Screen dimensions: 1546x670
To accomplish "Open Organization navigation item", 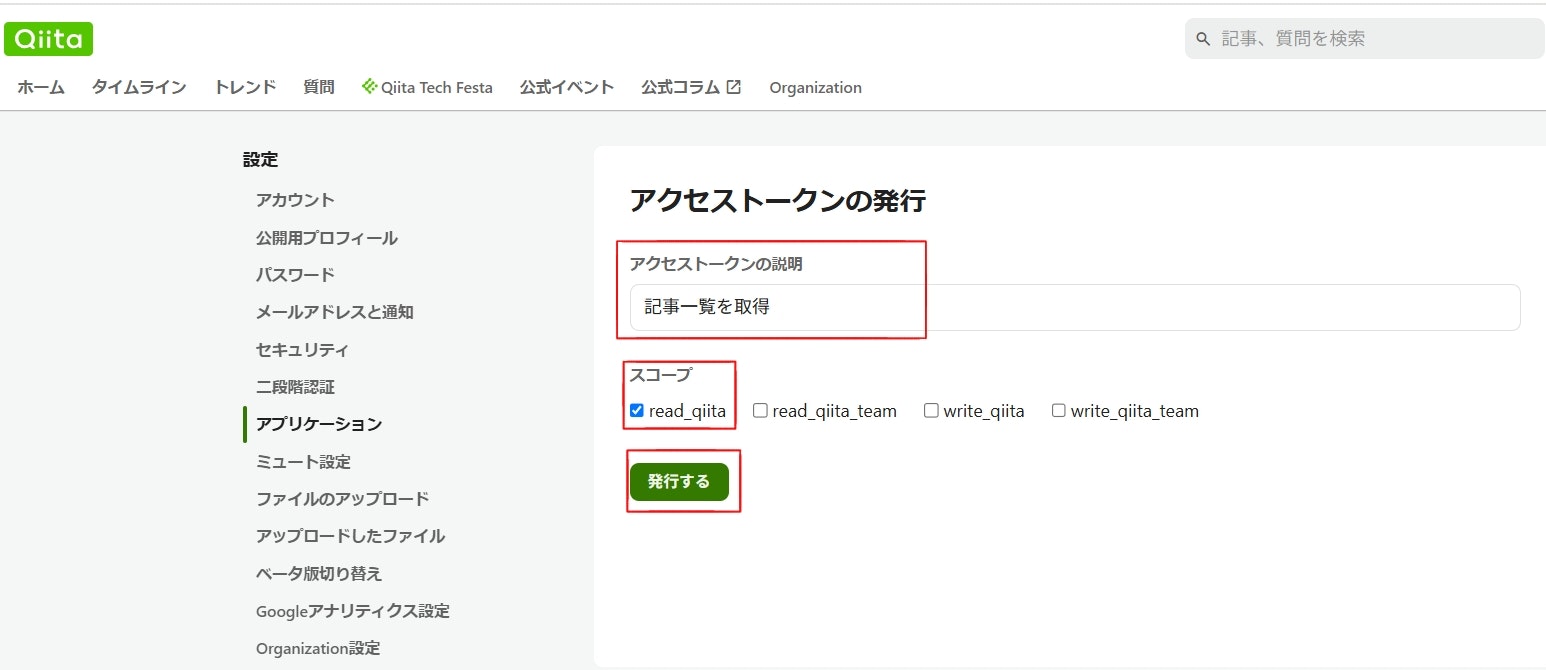I will (x=815, y=88).
